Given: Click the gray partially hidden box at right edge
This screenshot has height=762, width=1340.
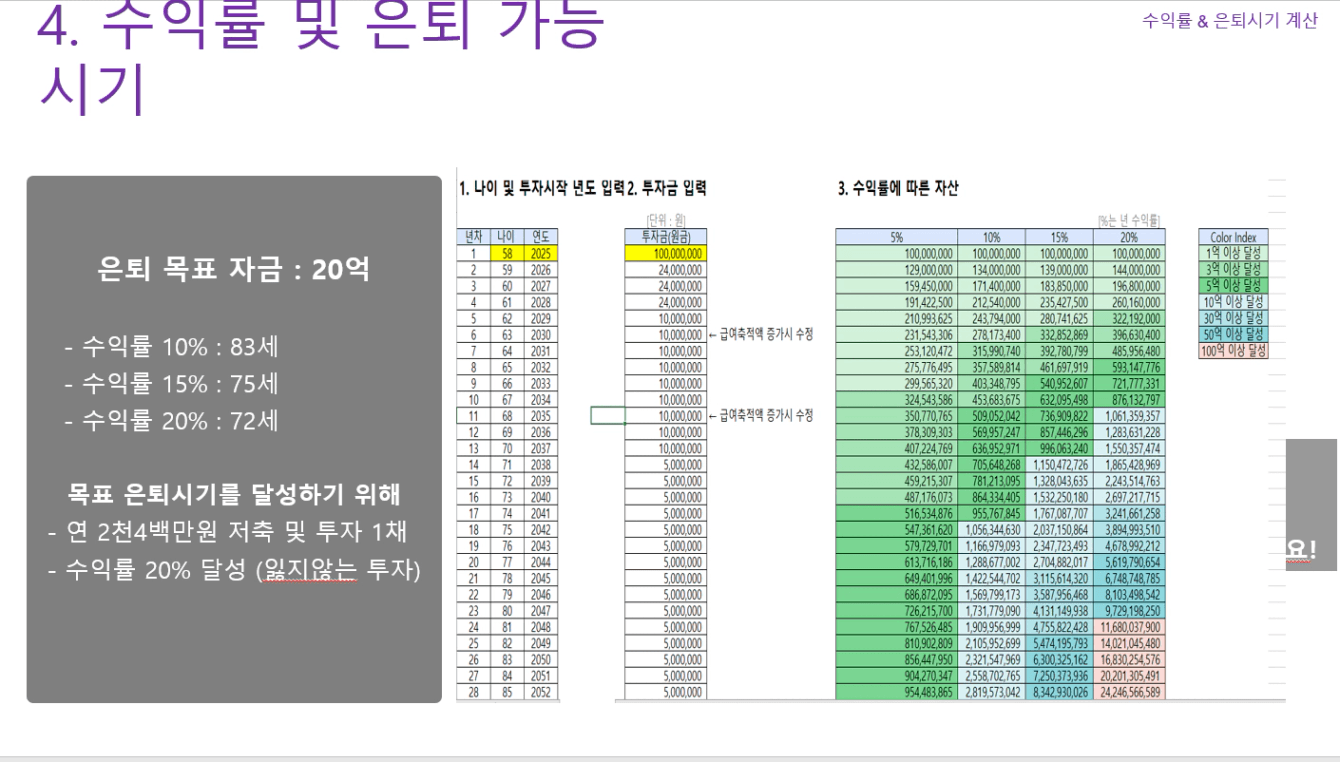Looking at the screenshot, I should tap(1310, 504).
